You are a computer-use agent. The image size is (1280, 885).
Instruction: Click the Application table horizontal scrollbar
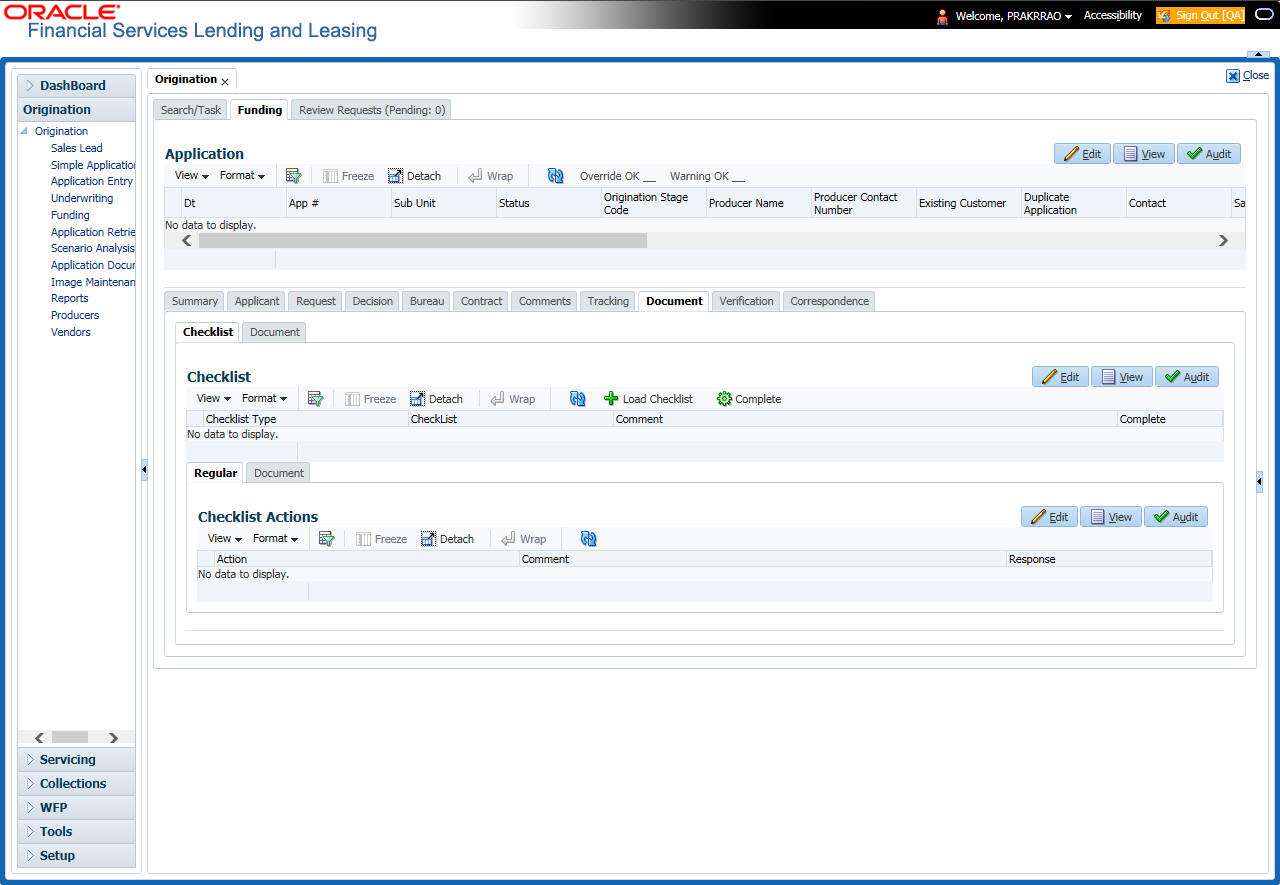[x=423, y=241]
